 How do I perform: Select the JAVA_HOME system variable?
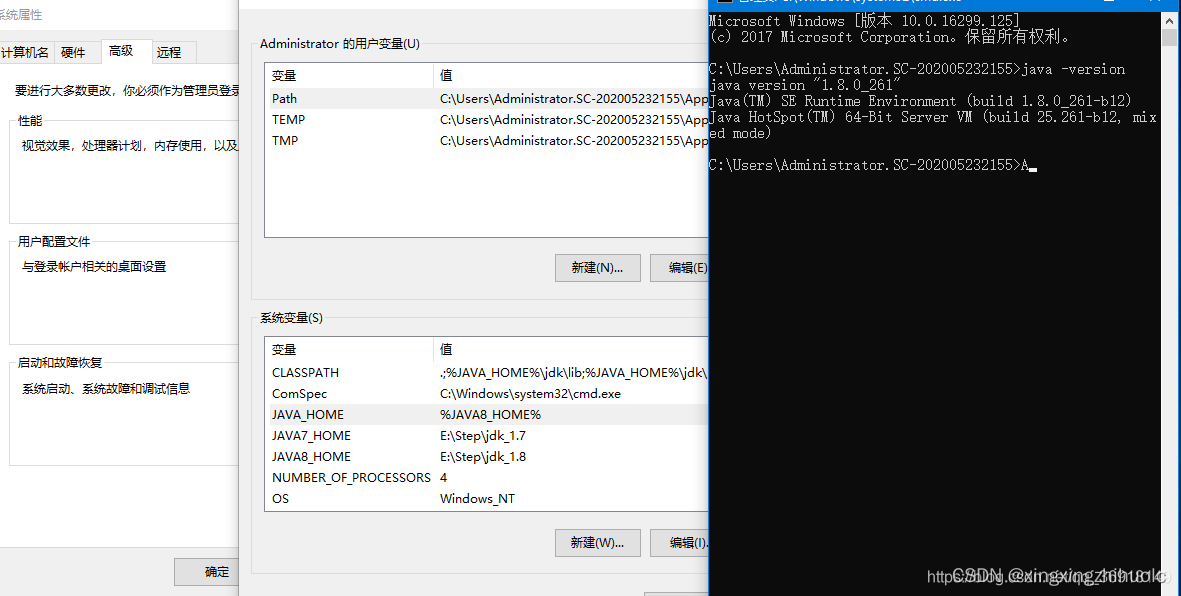point(488,415)
